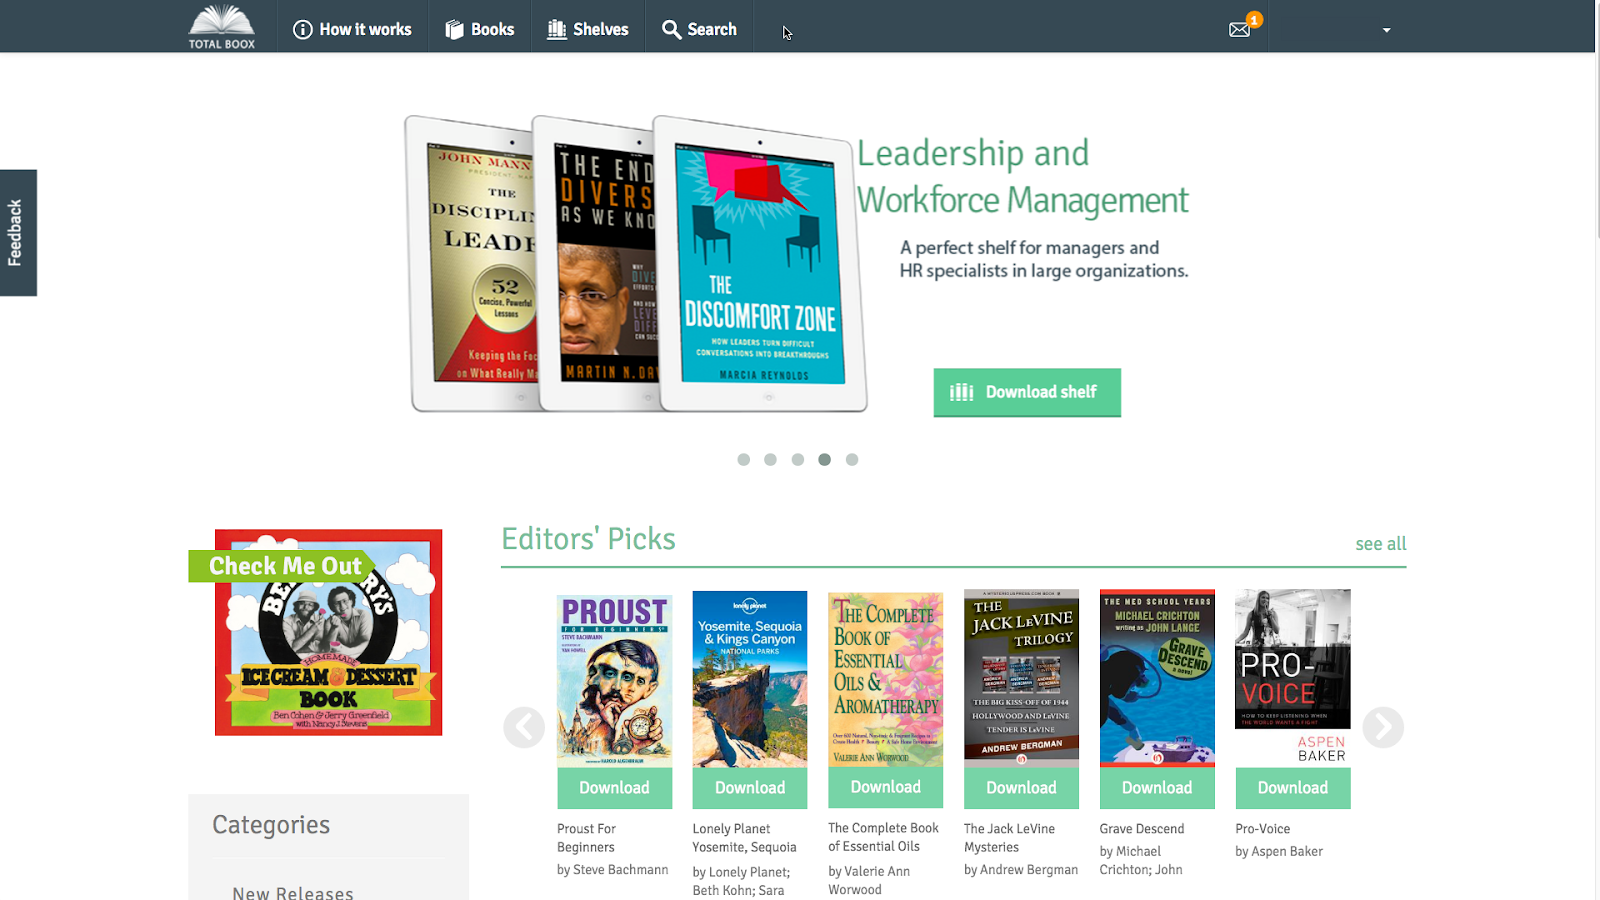Click the Total Boox logo

(x=222, y=27)
